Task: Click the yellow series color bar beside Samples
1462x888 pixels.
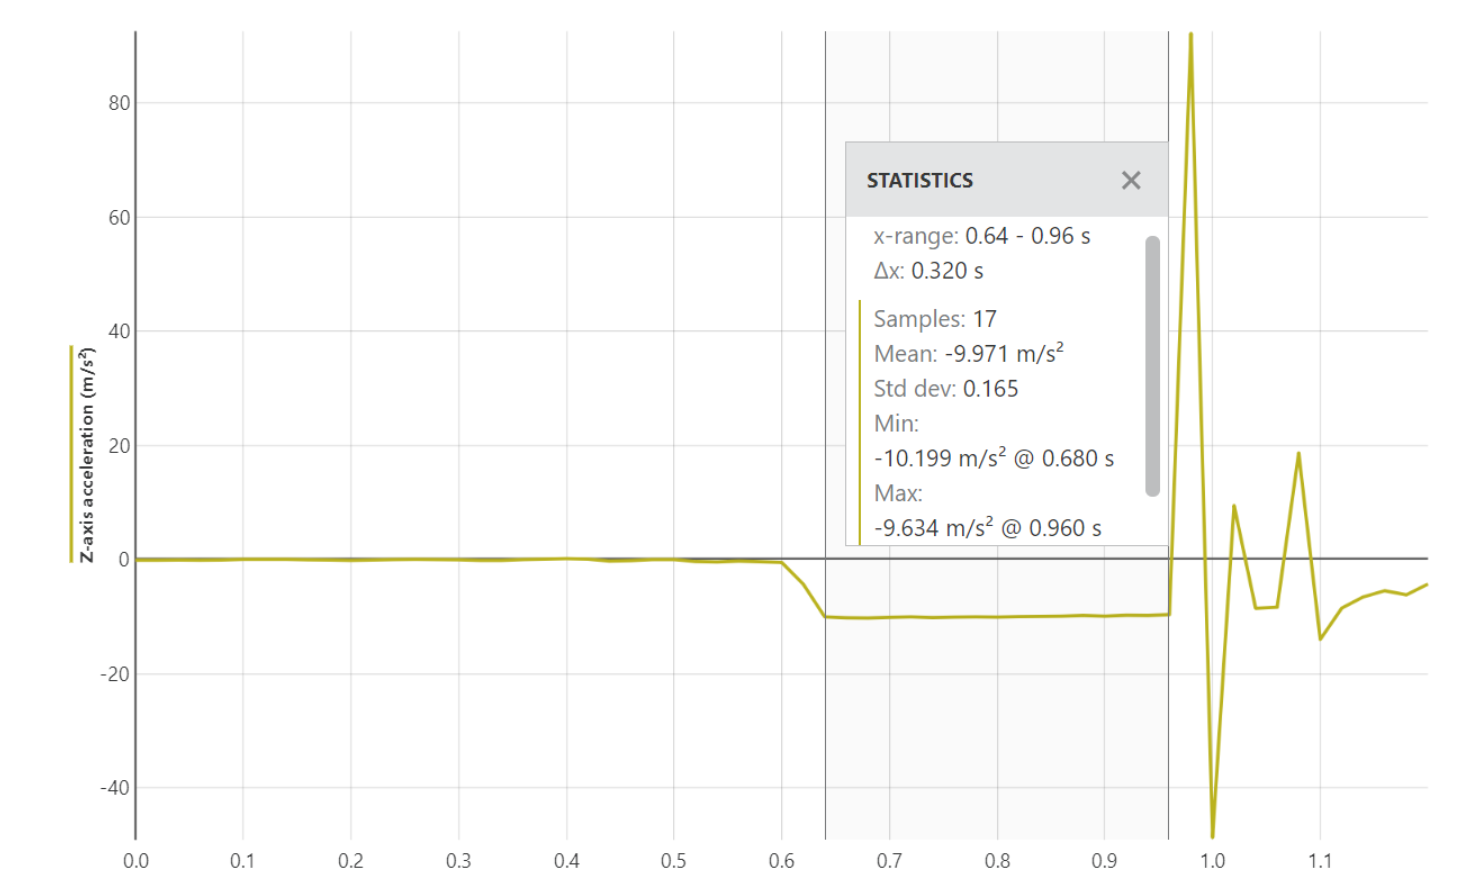Action: tap(860, 420)
